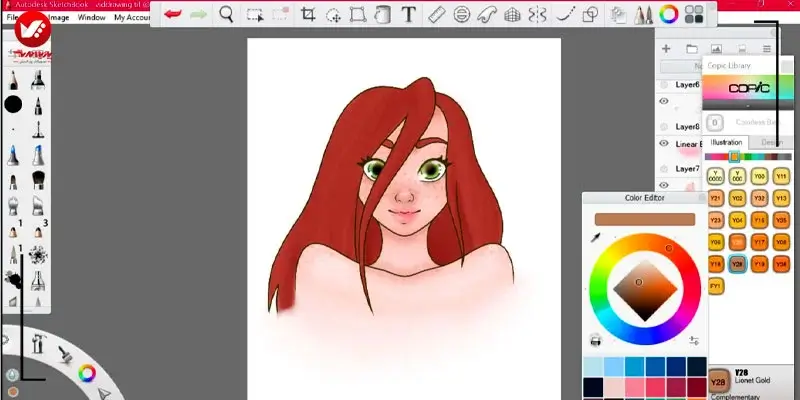Open the Ellipse guide tool

coord(462,14)
